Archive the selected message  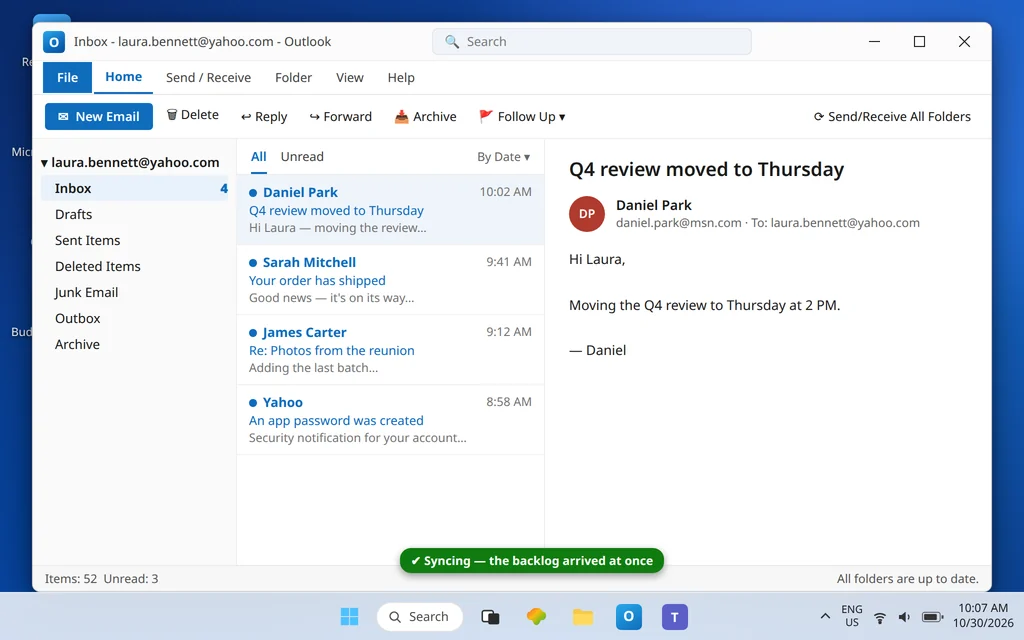pos(425,116)
